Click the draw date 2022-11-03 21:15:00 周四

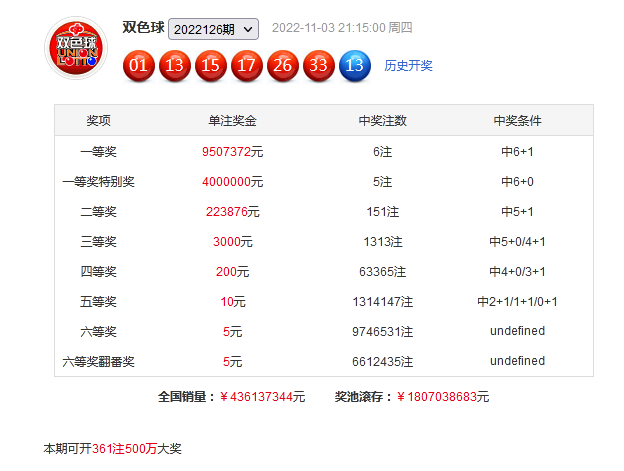tap(342, 28)
